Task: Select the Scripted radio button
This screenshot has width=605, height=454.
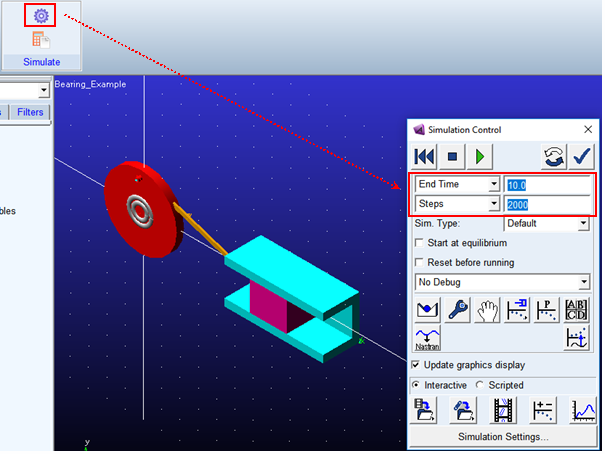Action: point(480,385)
